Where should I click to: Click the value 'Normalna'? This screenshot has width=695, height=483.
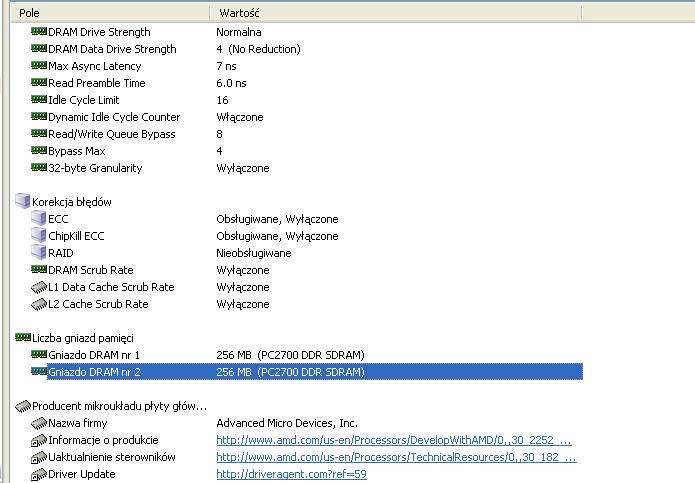[238, 32]
